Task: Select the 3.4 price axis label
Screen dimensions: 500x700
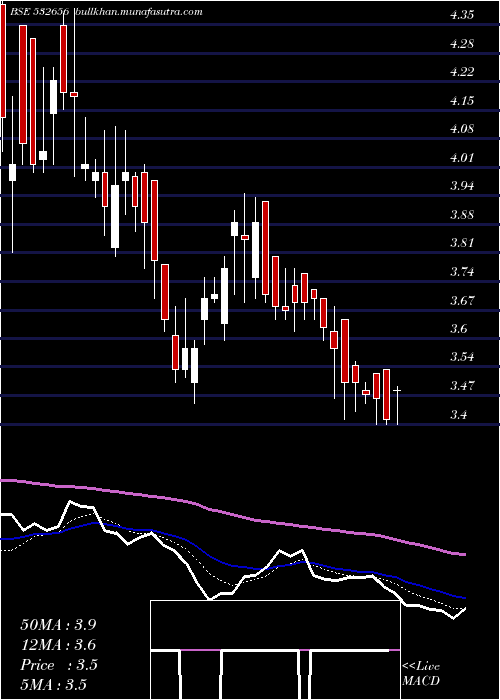Action: pyautogui.click(x=458, y=415)
